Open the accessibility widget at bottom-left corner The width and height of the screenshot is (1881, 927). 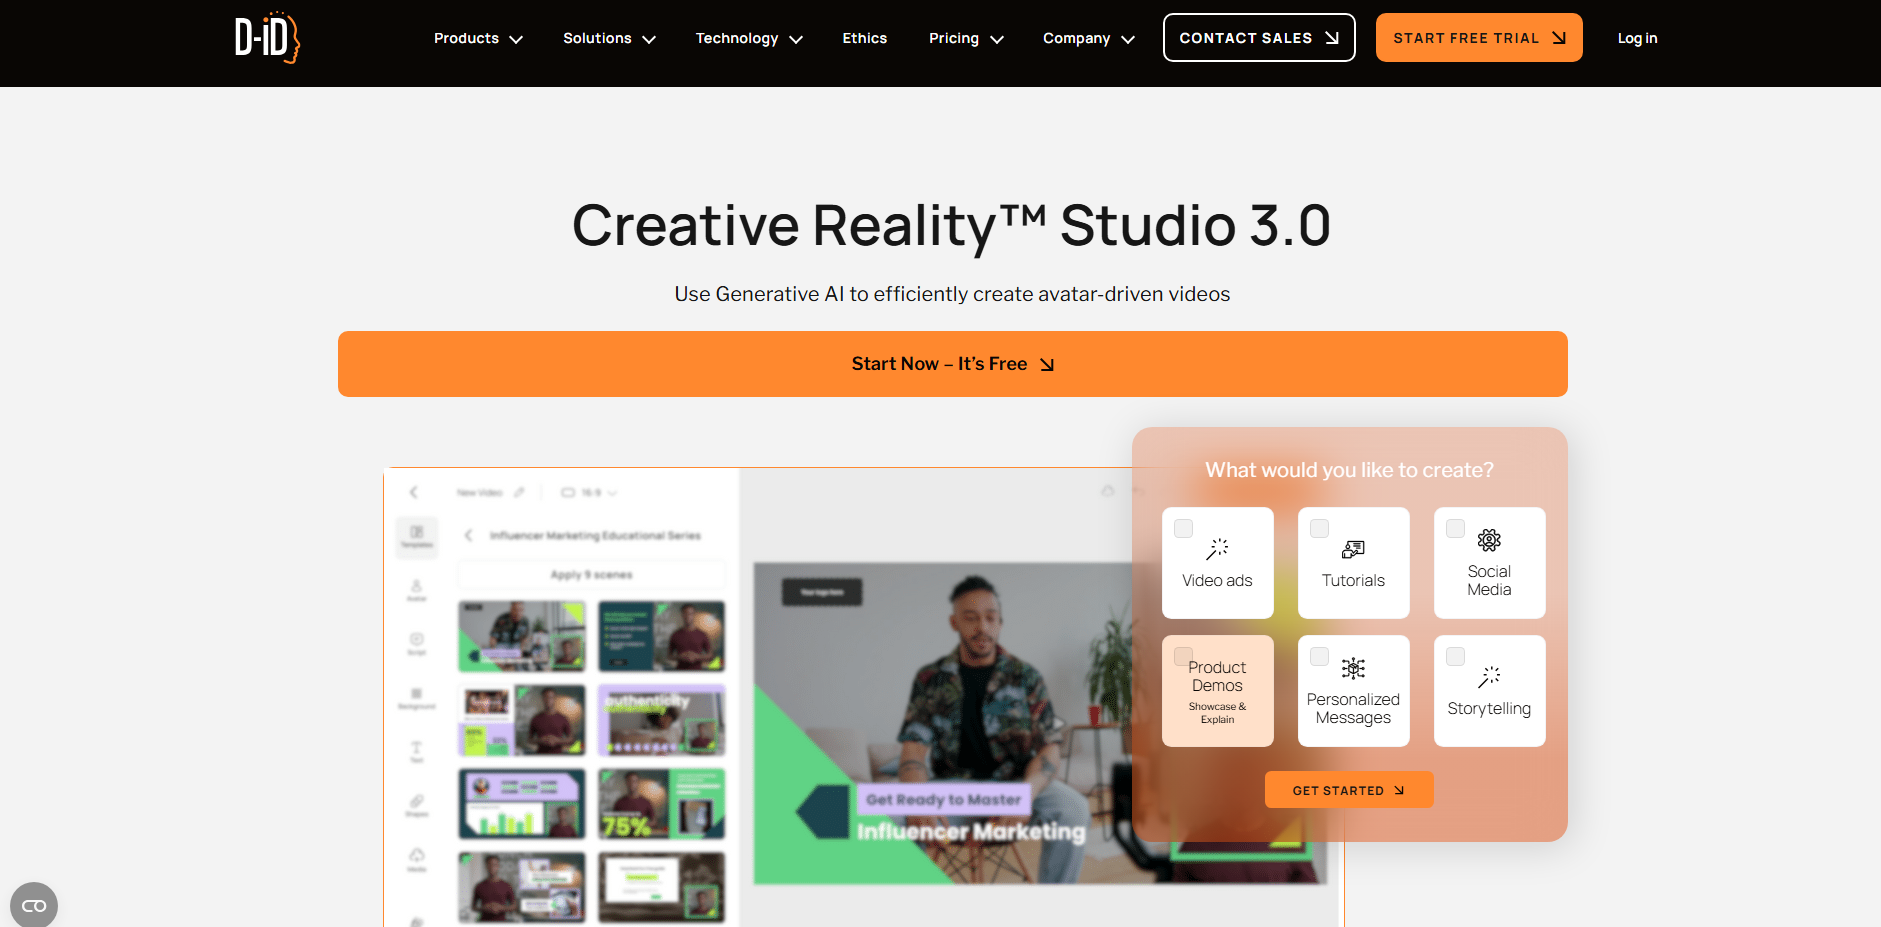pos(34,905)
